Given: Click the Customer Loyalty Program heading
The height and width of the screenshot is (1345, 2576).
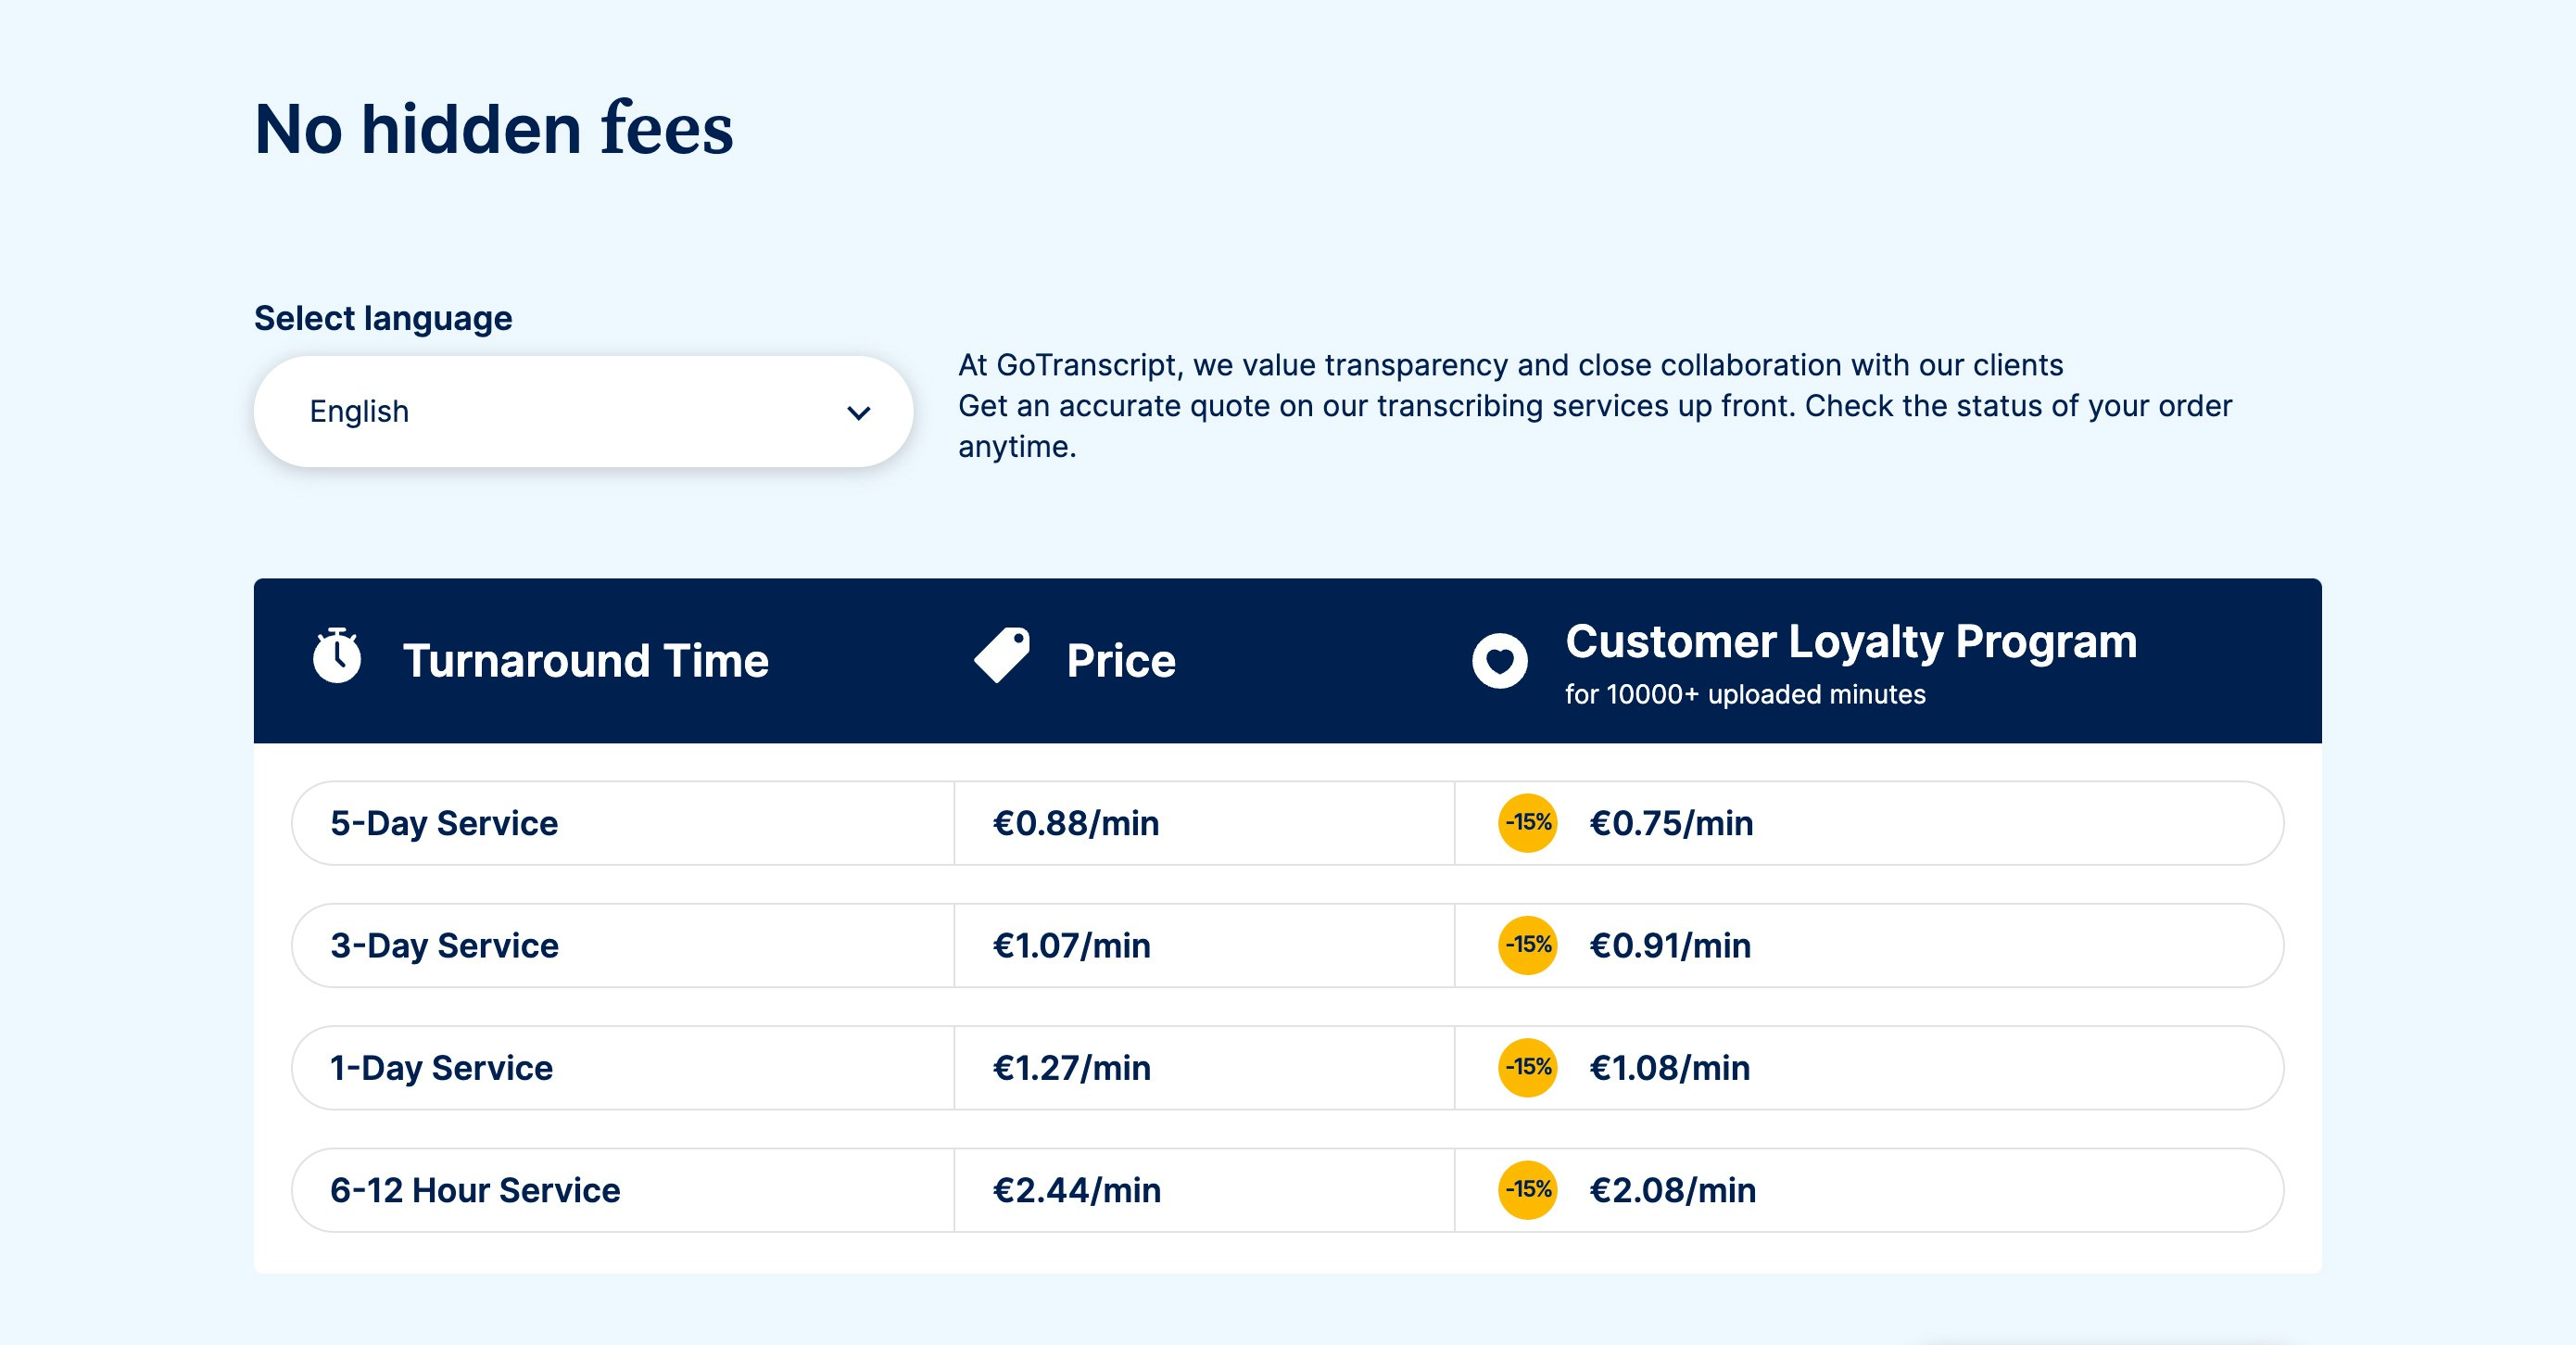Looking at the screenshot, I should (1851, 642).
